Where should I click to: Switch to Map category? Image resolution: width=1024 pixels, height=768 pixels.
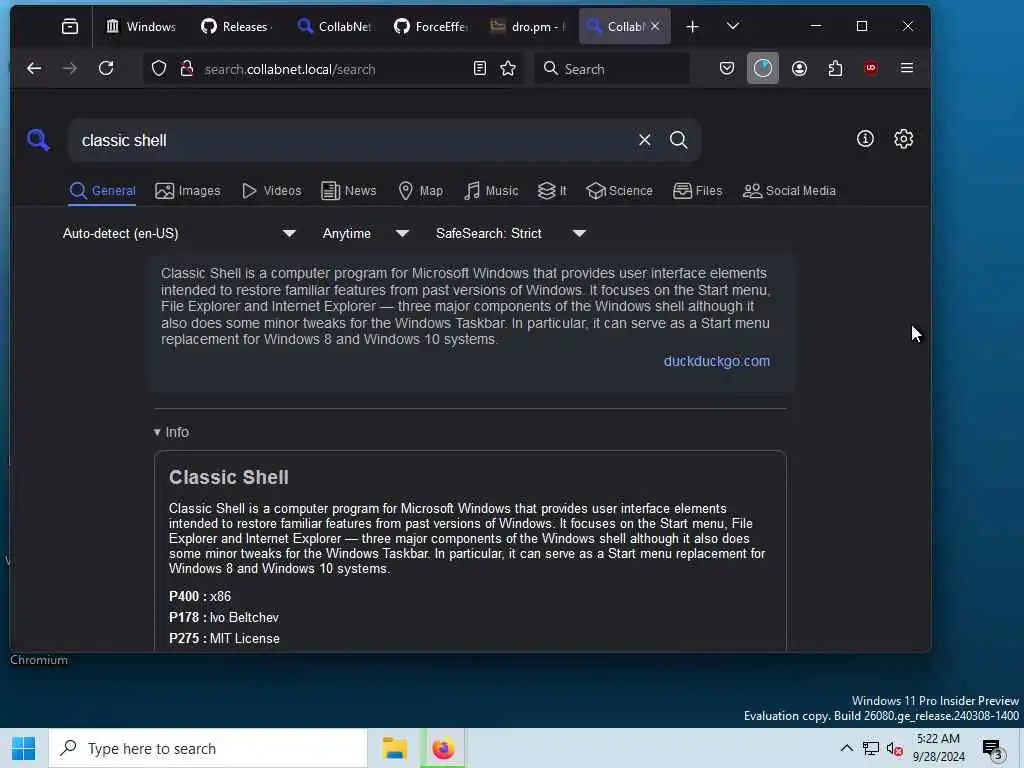(x=420, y=191)
